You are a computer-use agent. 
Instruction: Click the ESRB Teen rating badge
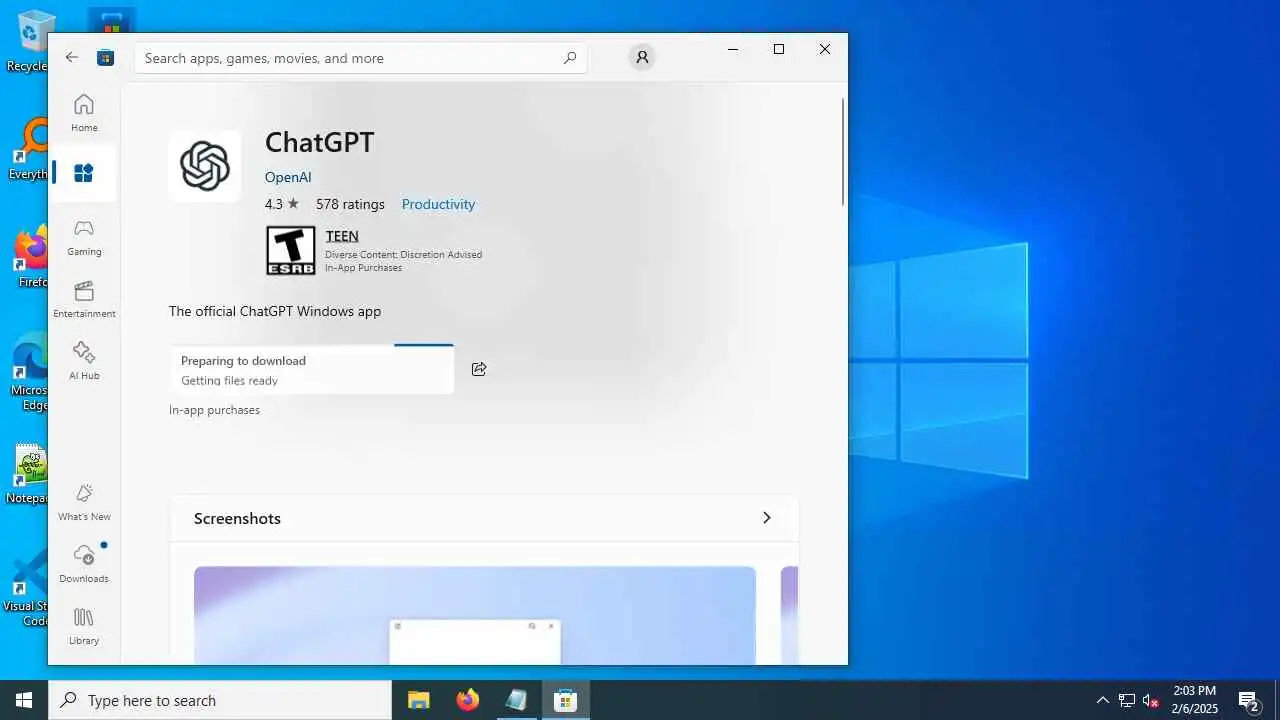tap(290, 250)
